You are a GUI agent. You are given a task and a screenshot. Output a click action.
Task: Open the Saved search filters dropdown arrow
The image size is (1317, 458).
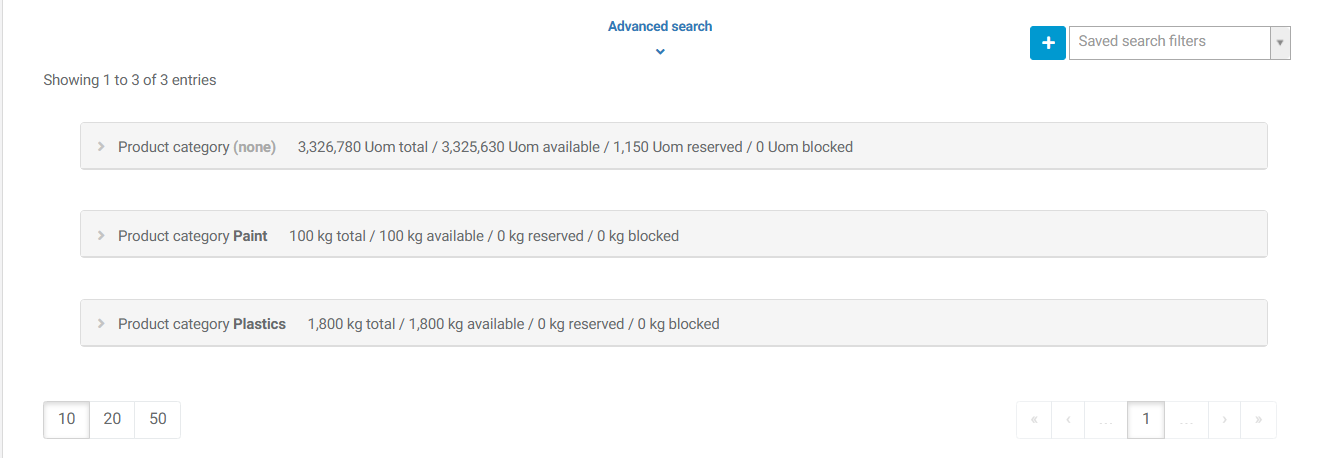[1280, 43]
